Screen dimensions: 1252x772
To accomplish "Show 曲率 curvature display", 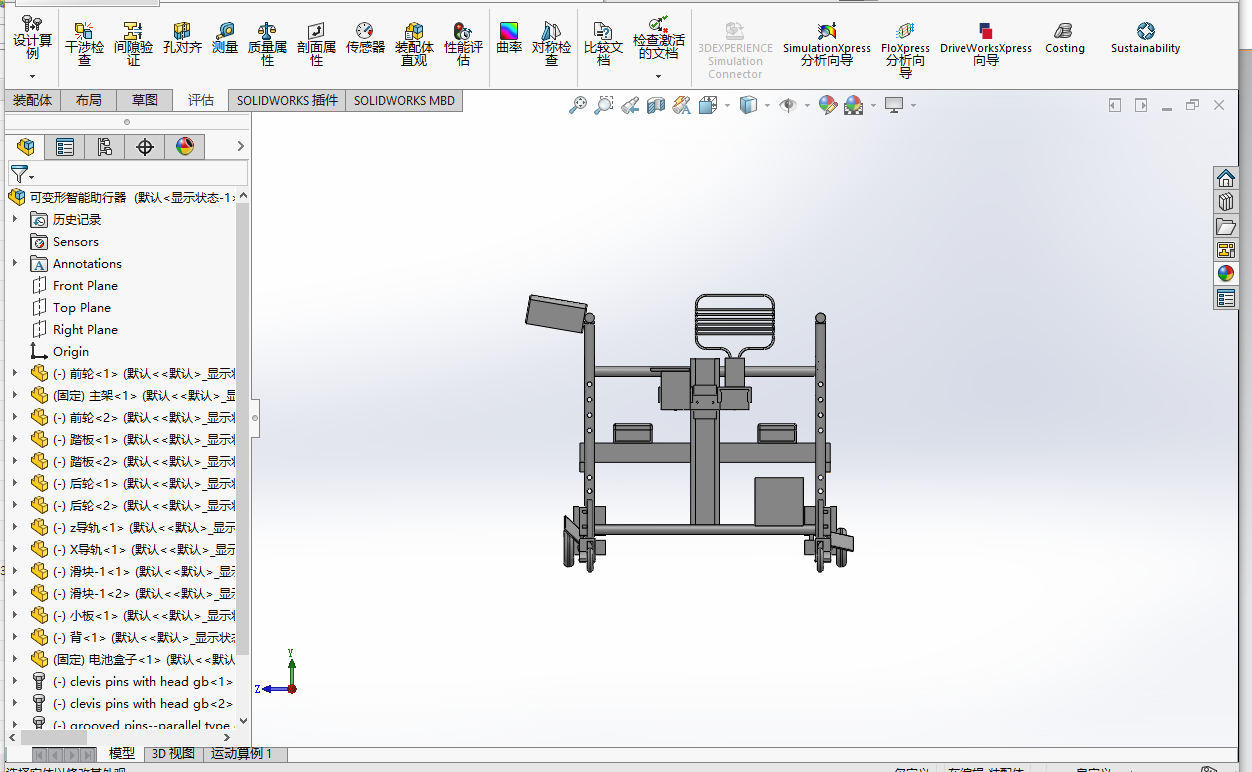I will point(509,39).
